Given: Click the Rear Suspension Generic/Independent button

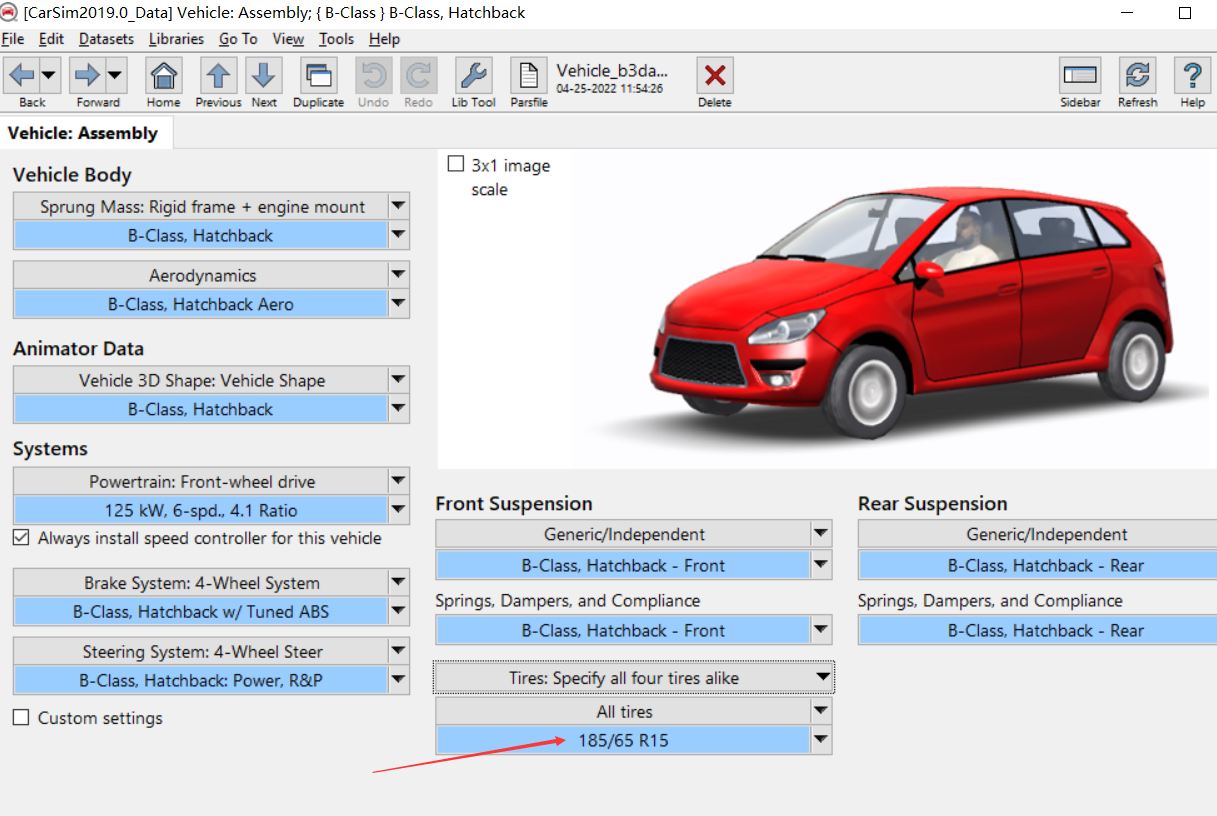Looking at the screenshot, I should [x=1038, y=534].
